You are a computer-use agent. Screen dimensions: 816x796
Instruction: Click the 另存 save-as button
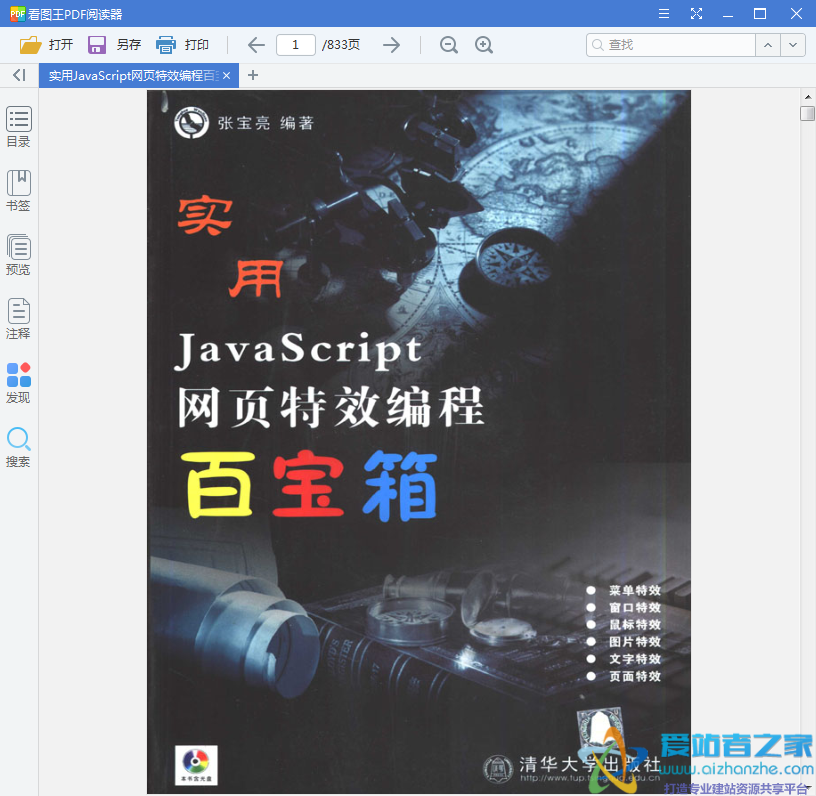pos(113,45)
